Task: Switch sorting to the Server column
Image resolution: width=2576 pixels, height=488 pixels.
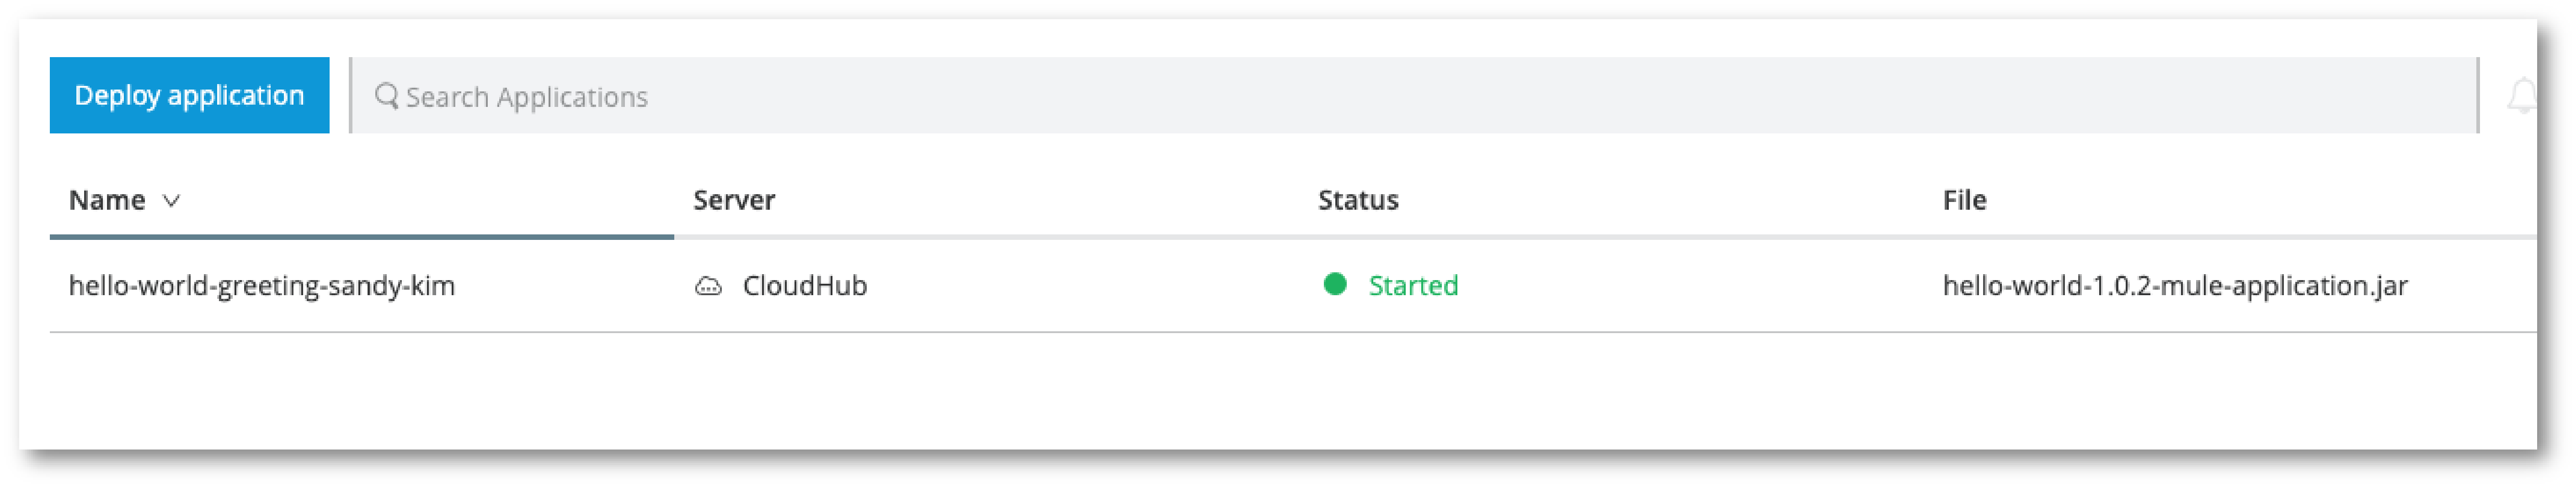Action: (x=735, y=200)
